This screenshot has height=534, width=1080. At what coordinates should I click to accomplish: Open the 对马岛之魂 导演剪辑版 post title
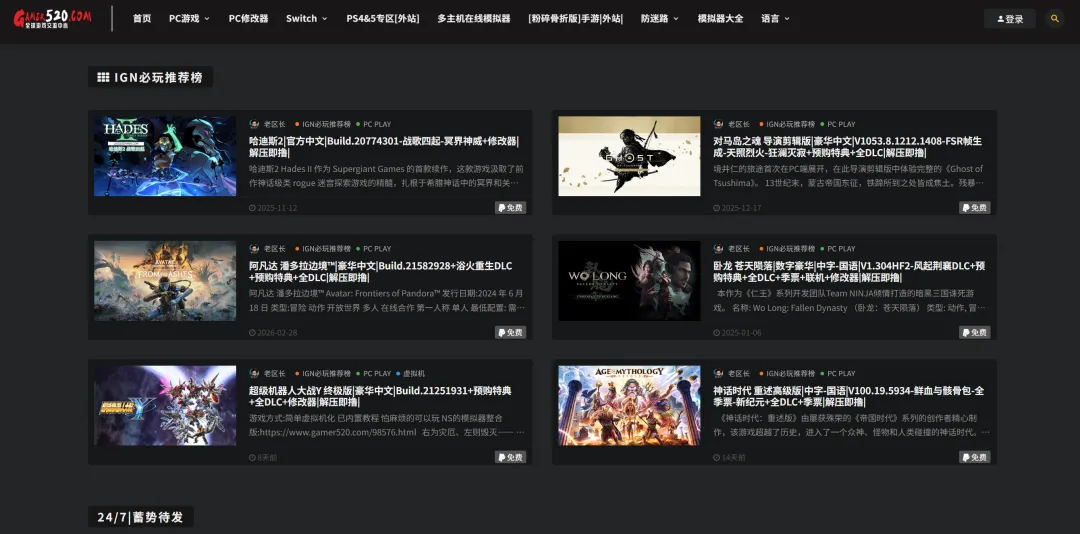click(848, 147)
